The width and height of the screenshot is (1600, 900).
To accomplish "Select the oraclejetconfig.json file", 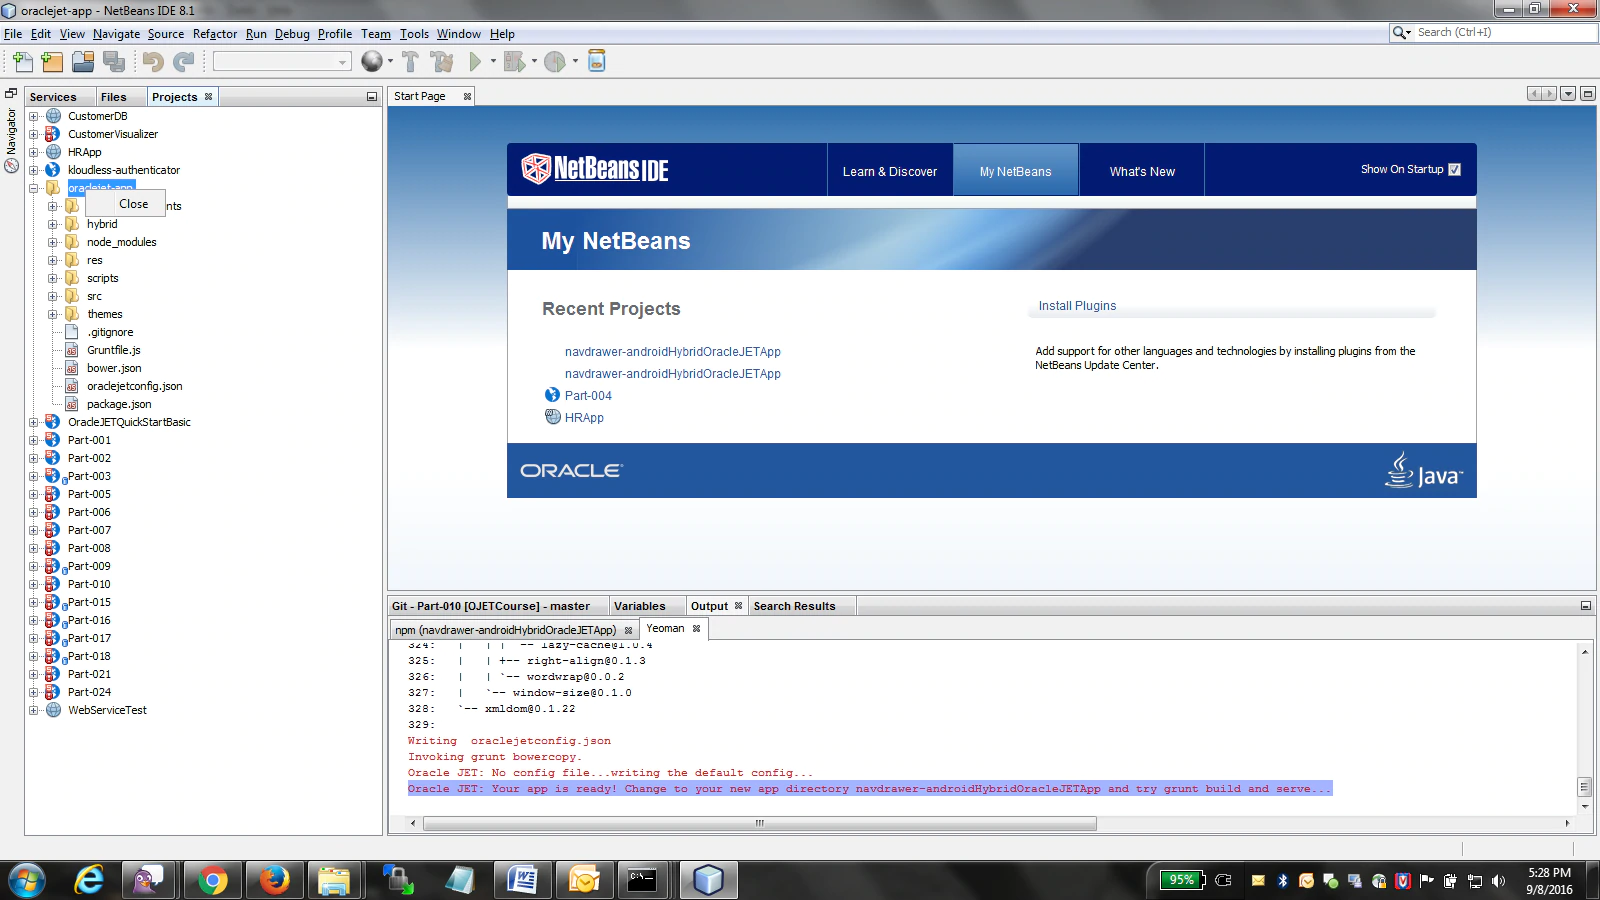I will [x=134, y=386].
